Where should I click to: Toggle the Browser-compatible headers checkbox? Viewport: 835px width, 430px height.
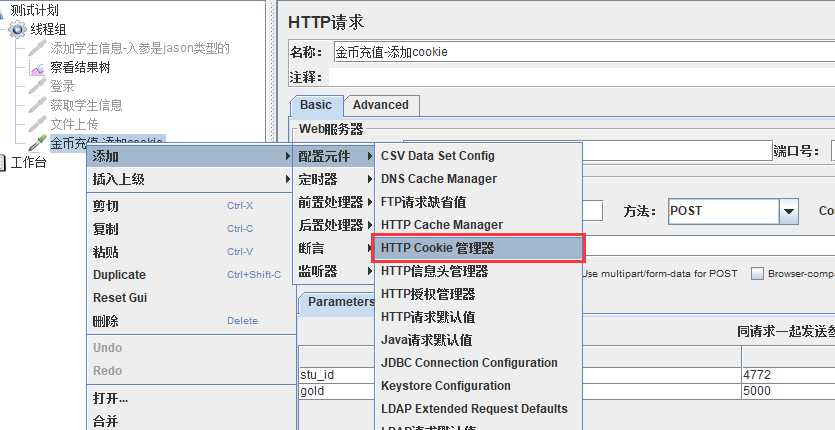[757, 274]
